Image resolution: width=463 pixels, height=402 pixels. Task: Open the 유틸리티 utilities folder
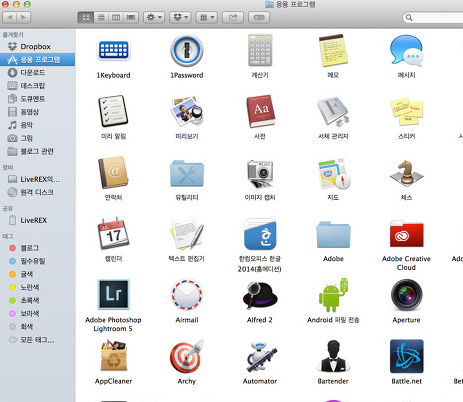187,173
